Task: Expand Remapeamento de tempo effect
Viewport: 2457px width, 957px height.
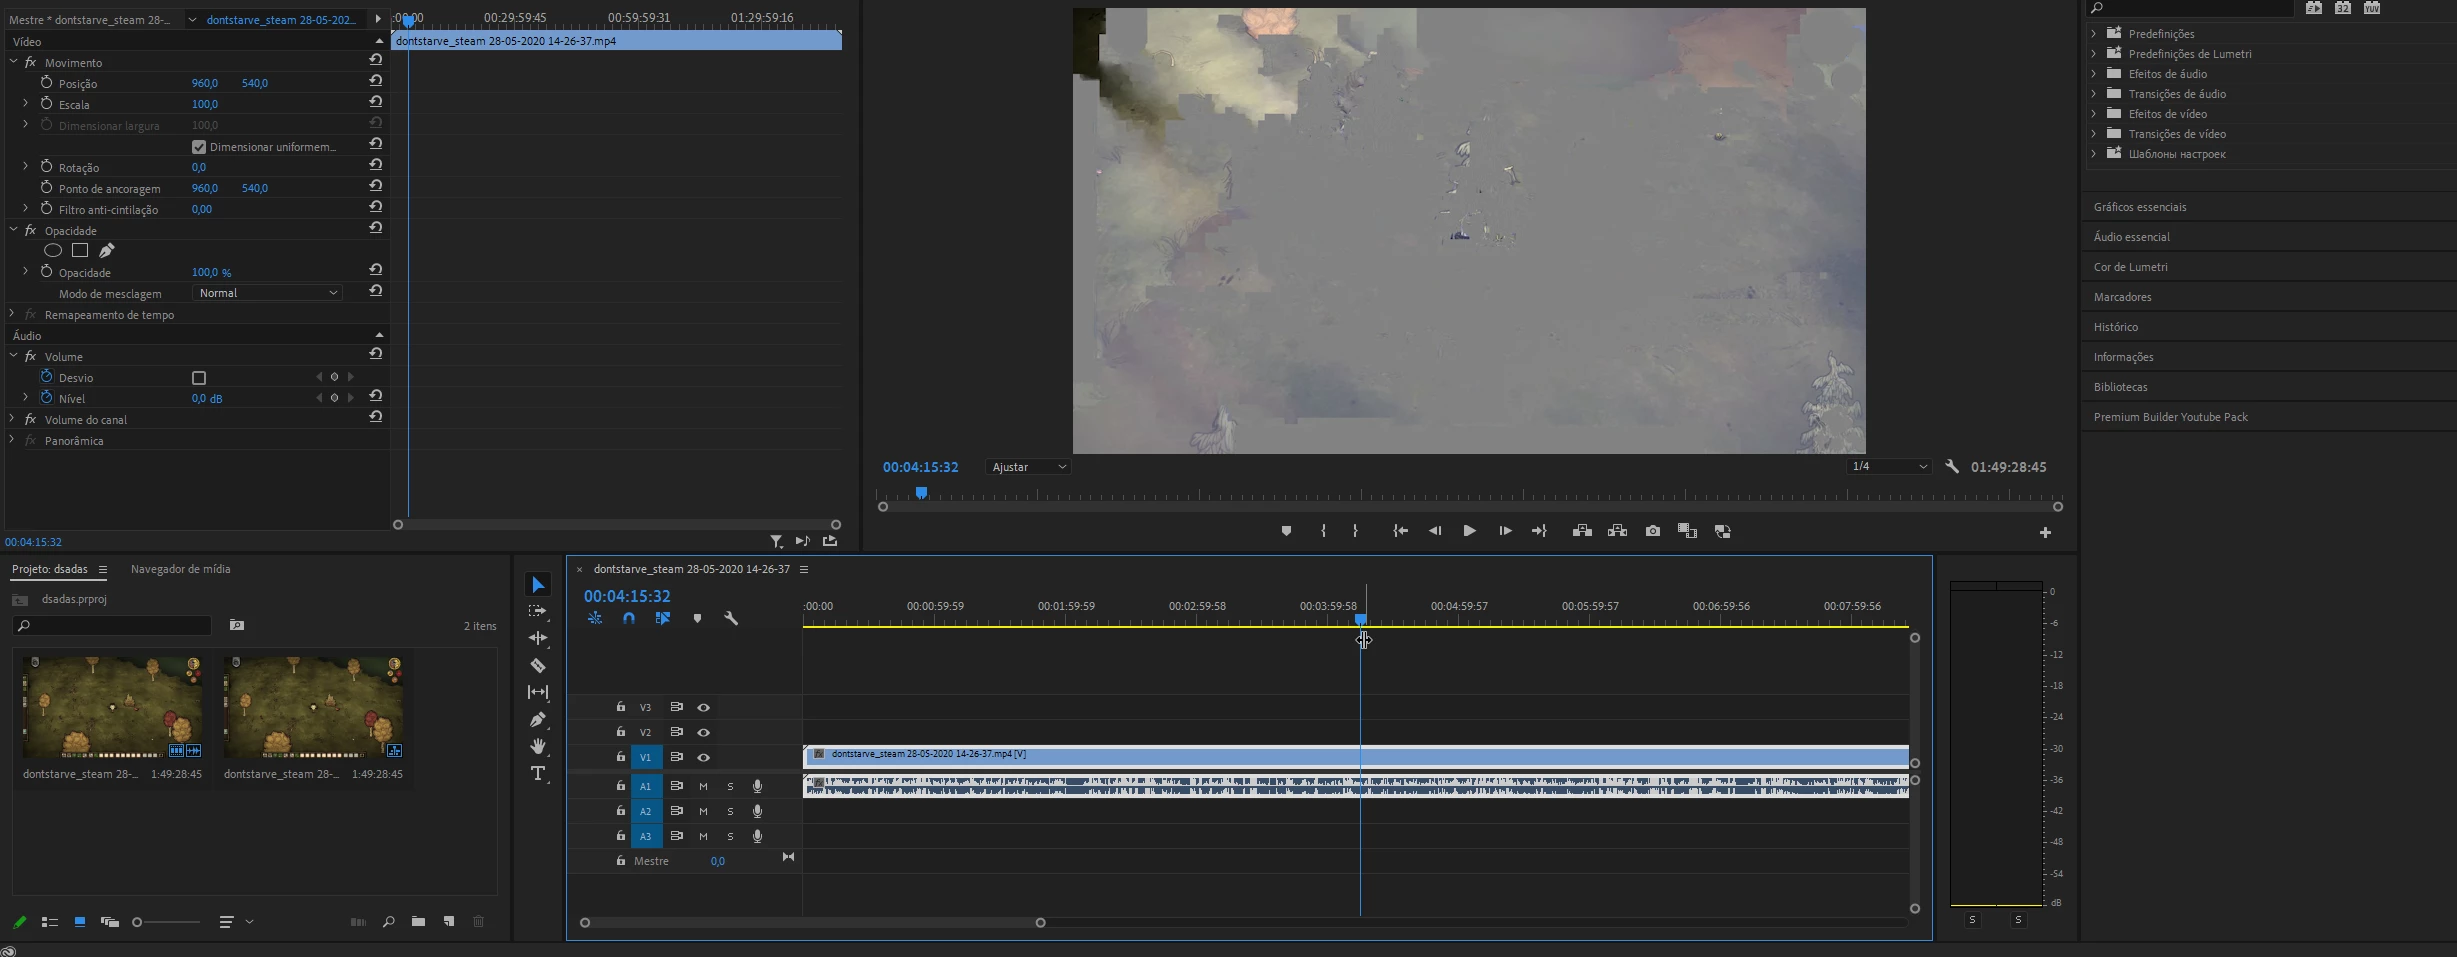Action: (x=12, y=314)
